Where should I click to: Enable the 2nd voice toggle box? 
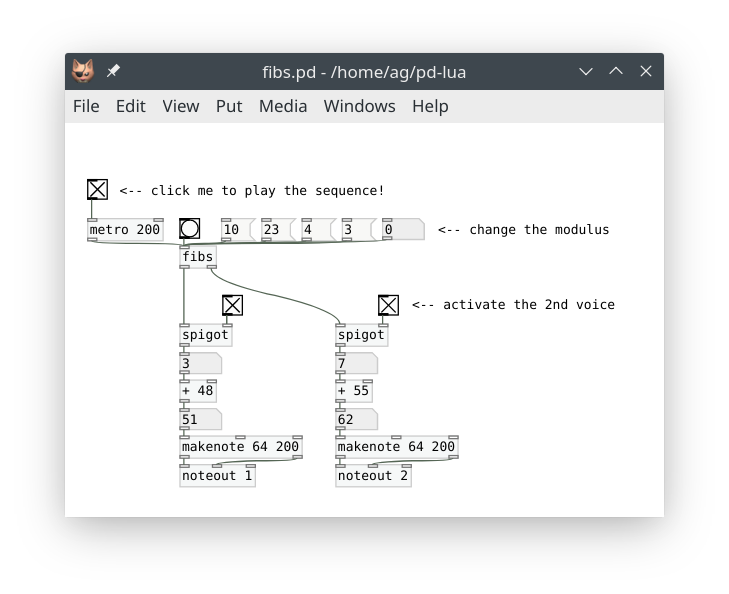[x=388, y=305]
